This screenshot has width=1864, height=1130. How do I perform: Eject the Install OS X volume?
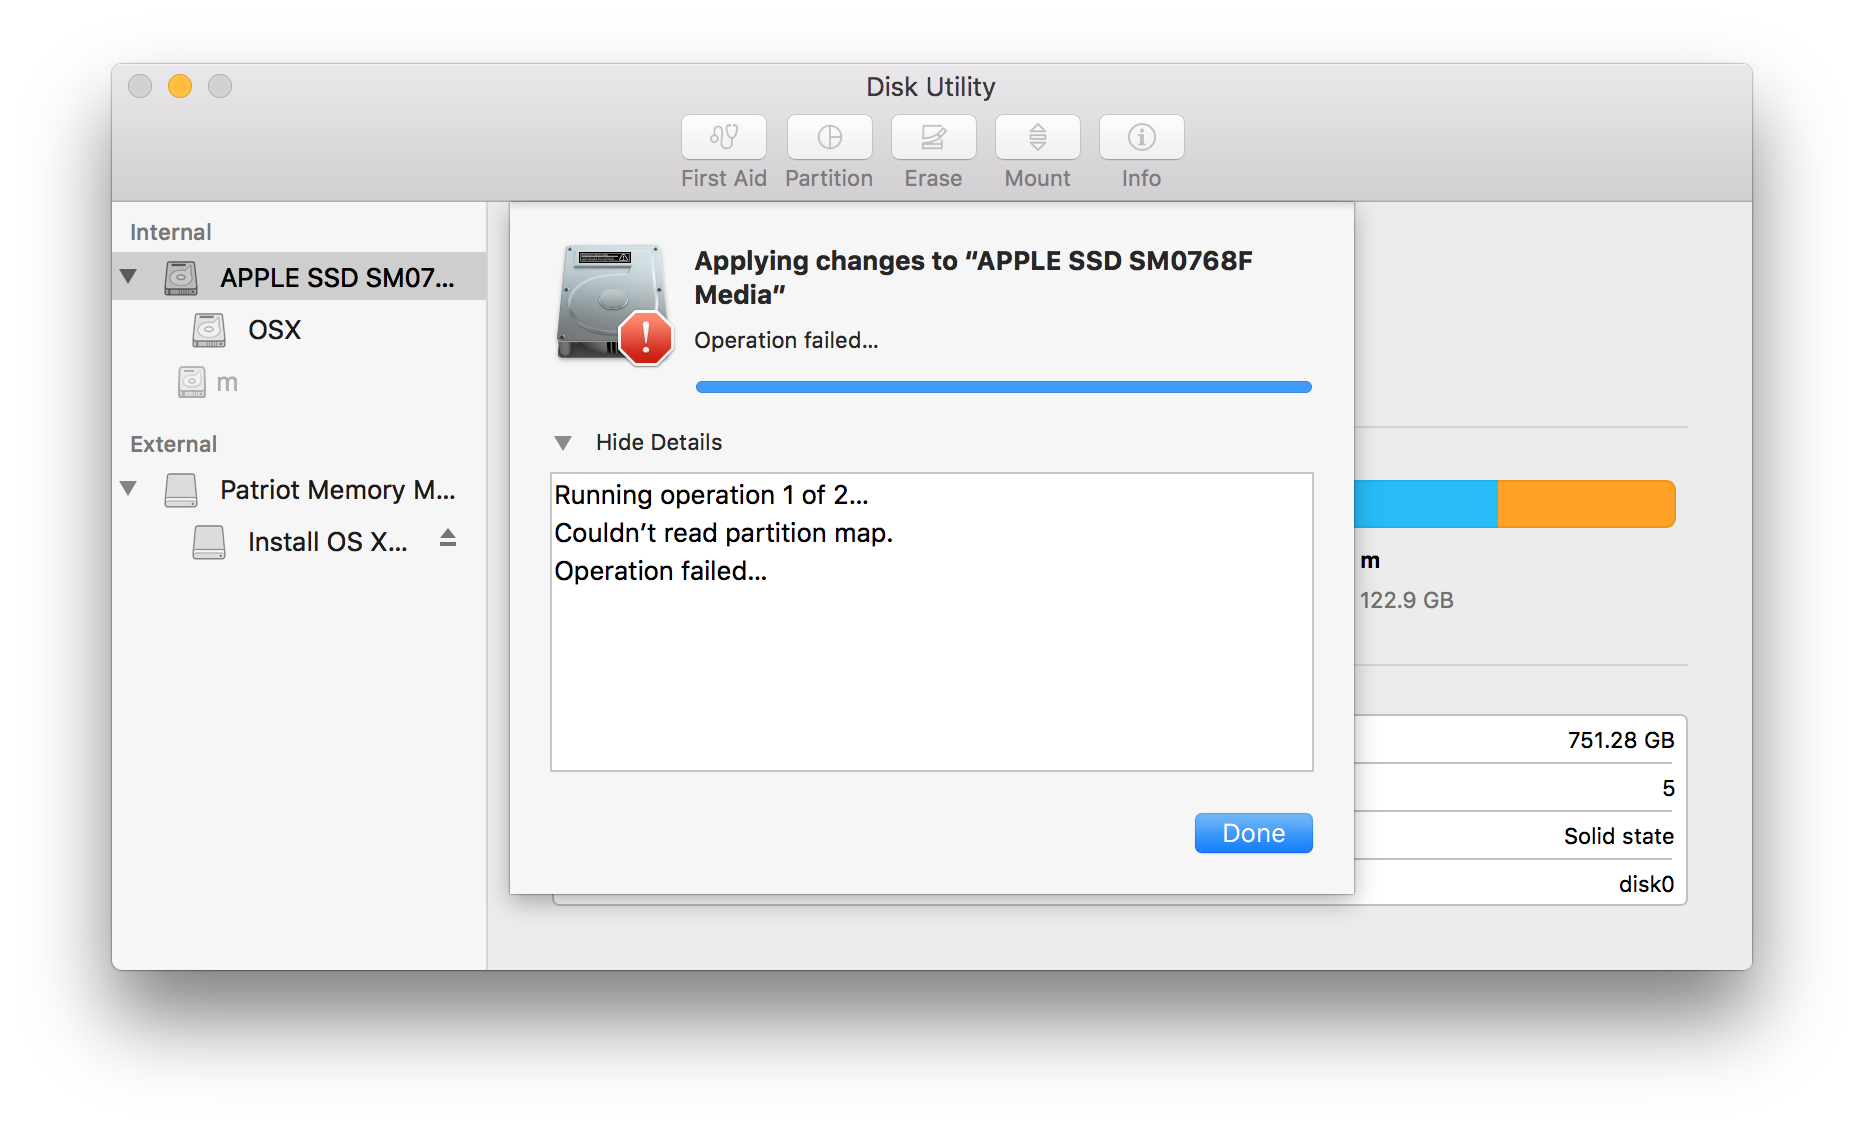pyautogui.click(x=448, y=538)
